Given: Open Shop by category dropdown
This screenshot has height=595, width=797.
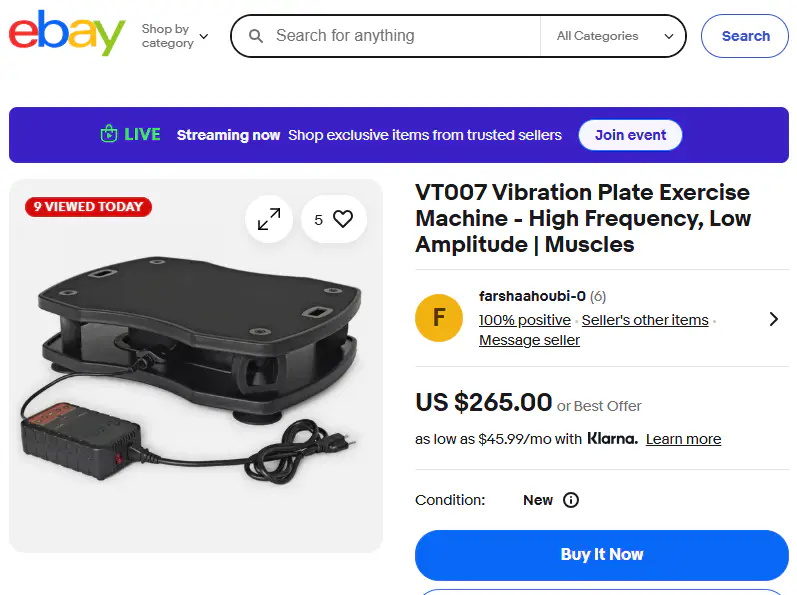Looking at the screenshot, I should (175, 36).
